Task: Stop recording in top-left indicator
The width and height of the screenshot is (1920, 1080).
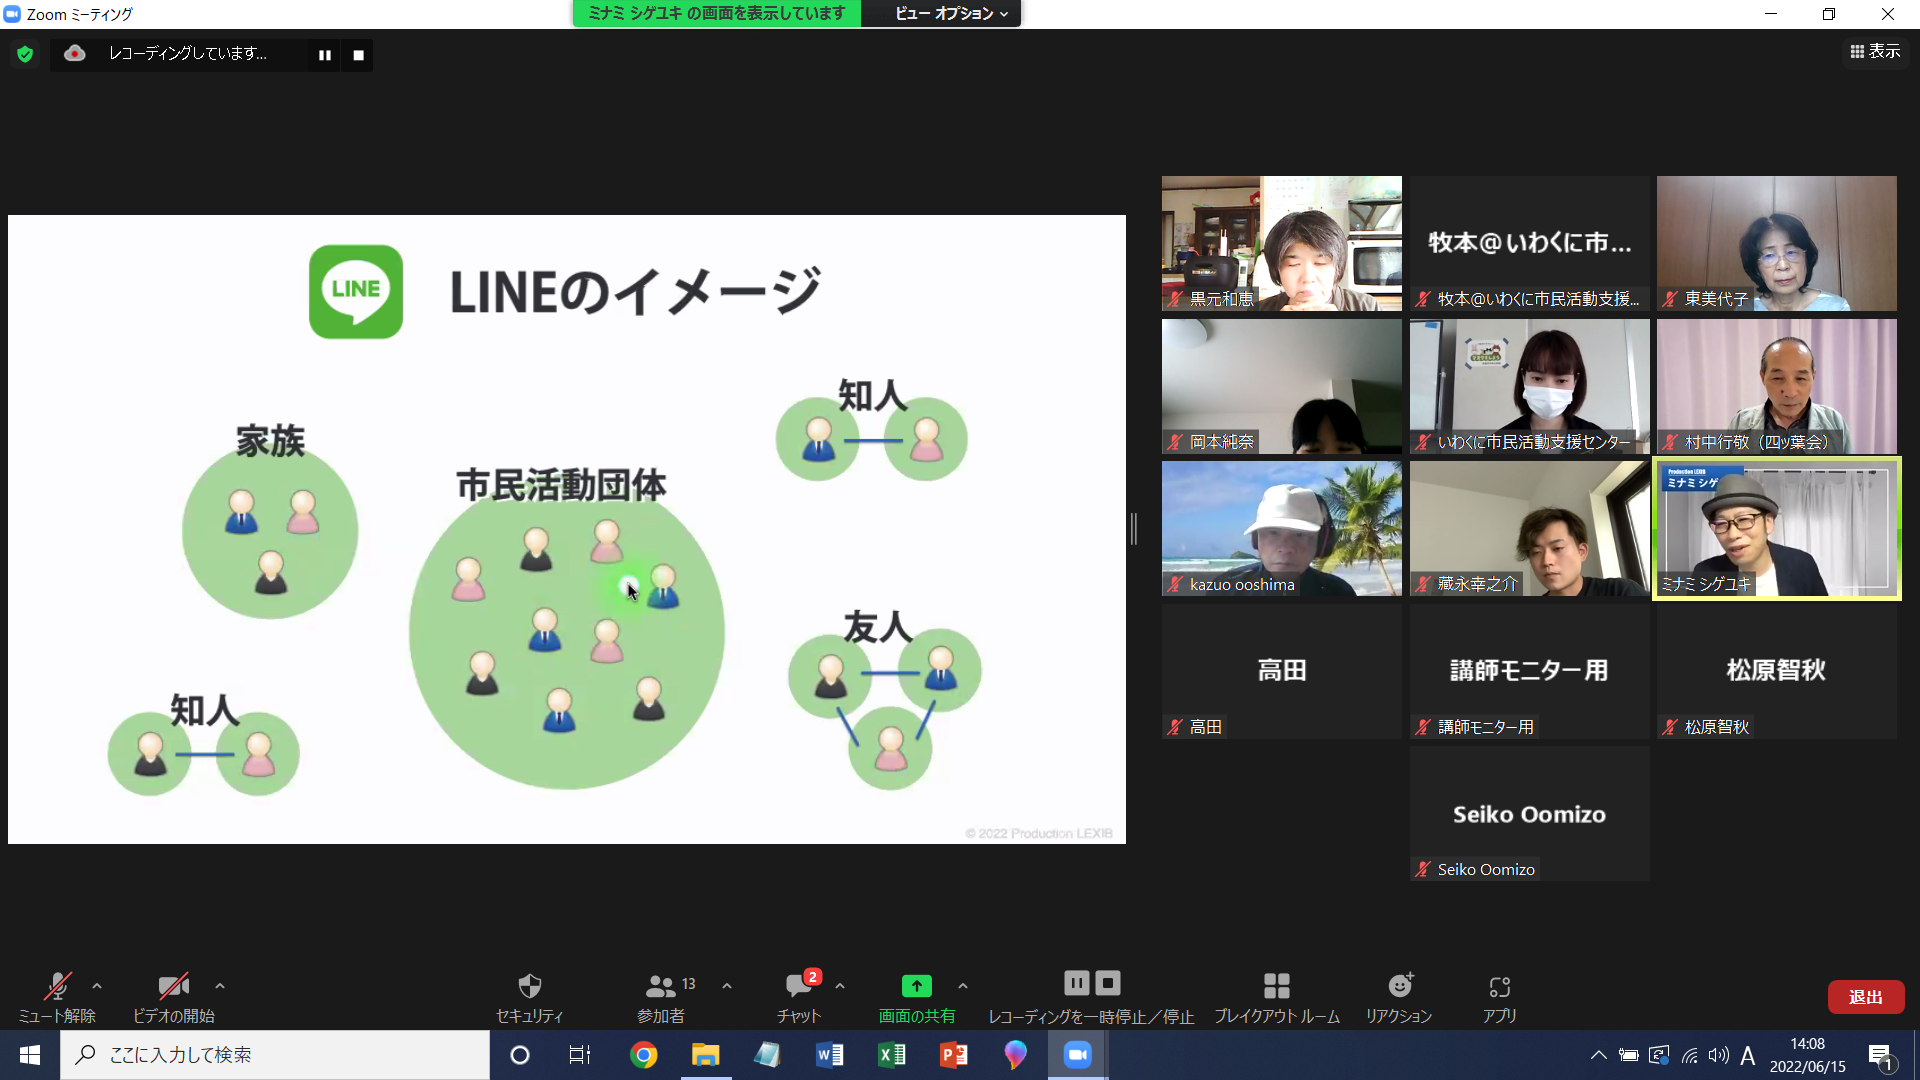Action: 358,55
